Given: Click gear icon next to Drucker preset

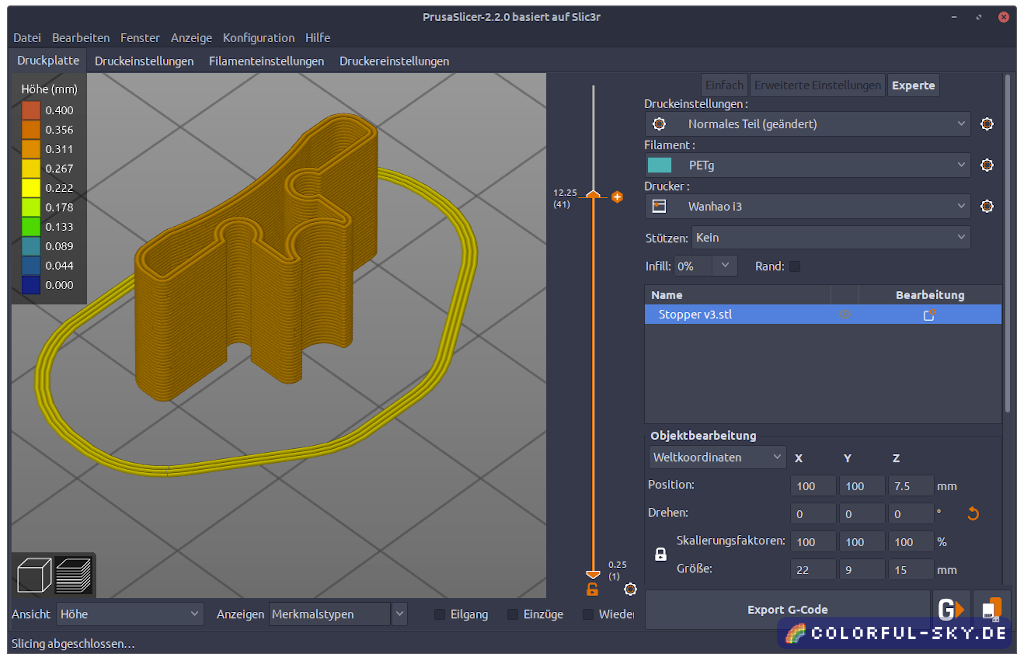Looking at the screenshot, I should [987, 206].
